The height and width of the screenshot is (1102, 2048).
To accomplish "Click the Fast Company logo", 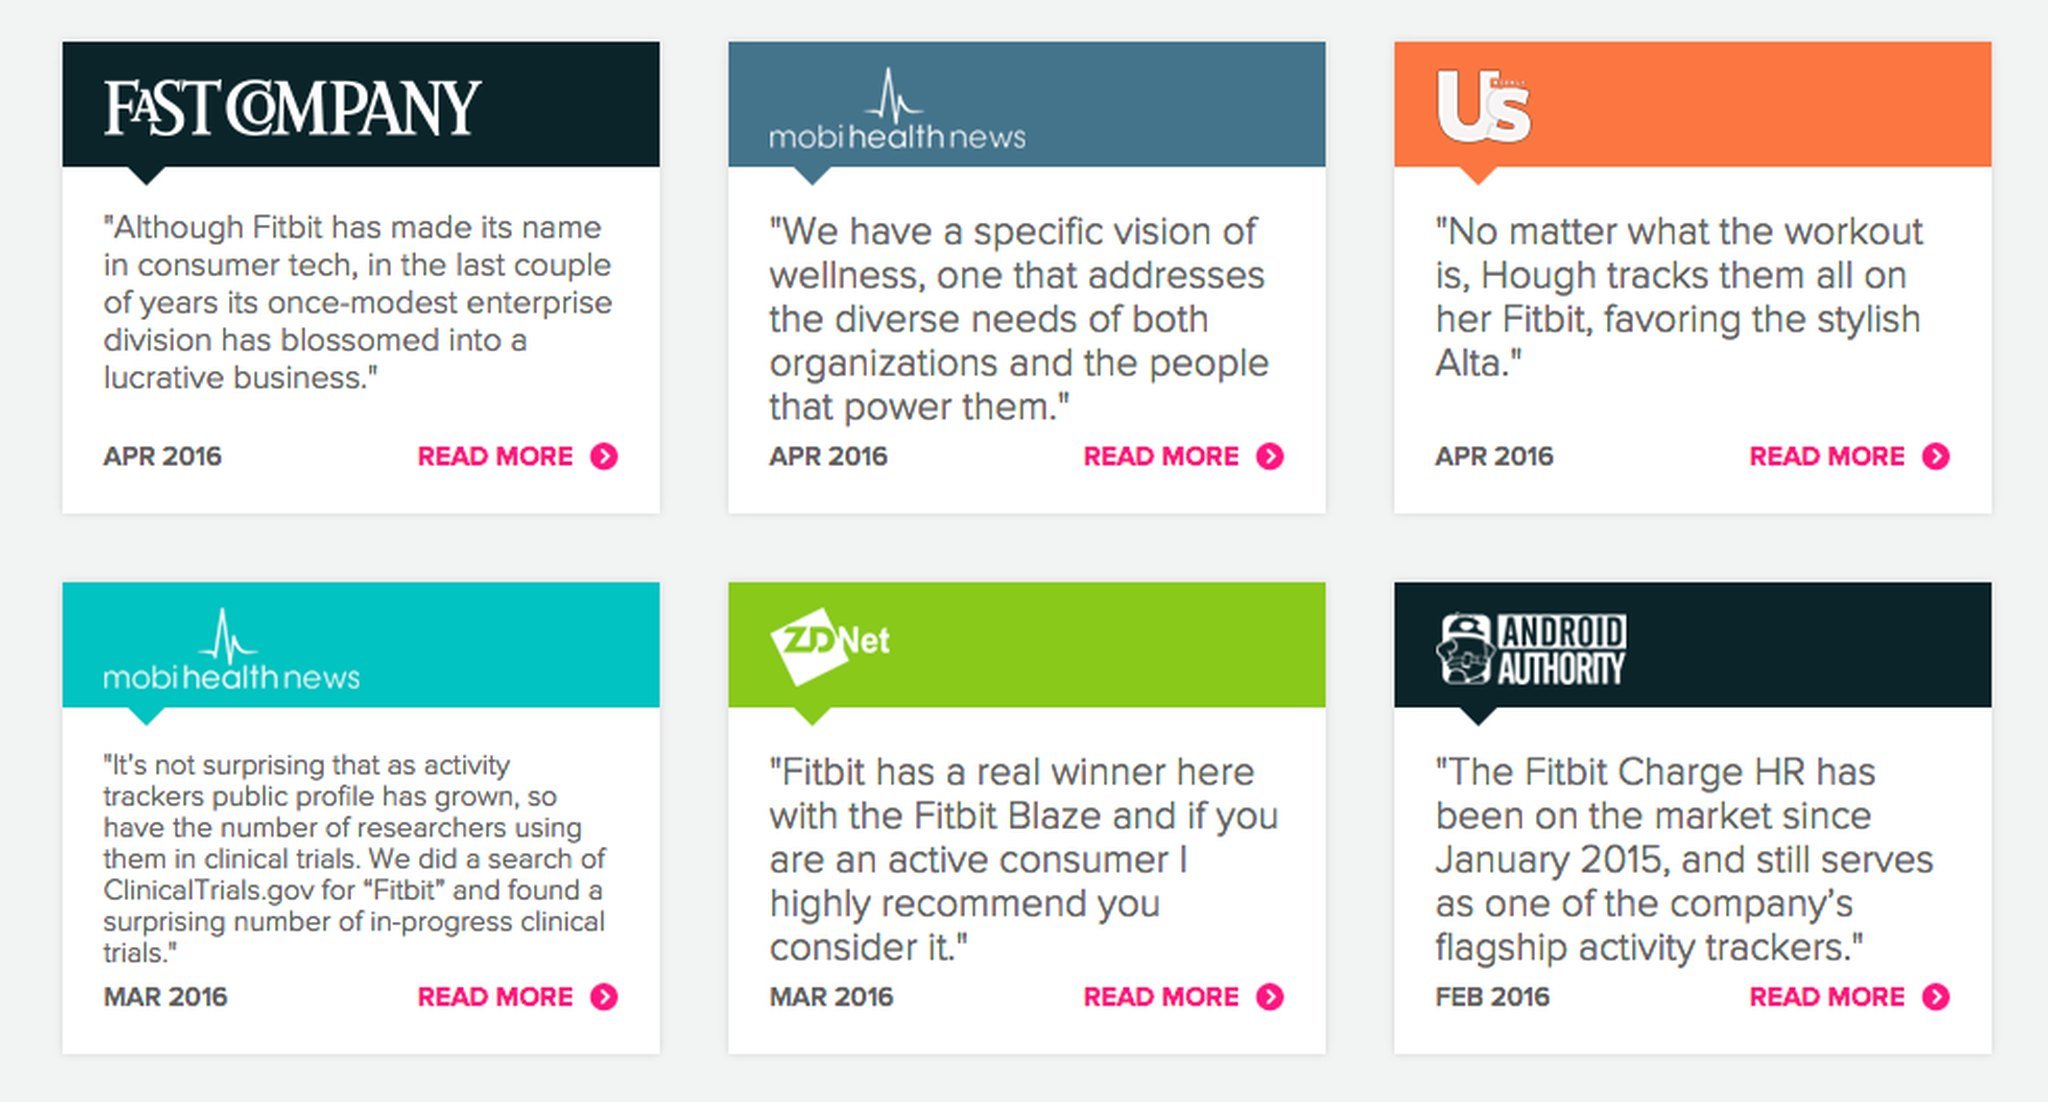I will click(292, 108).
